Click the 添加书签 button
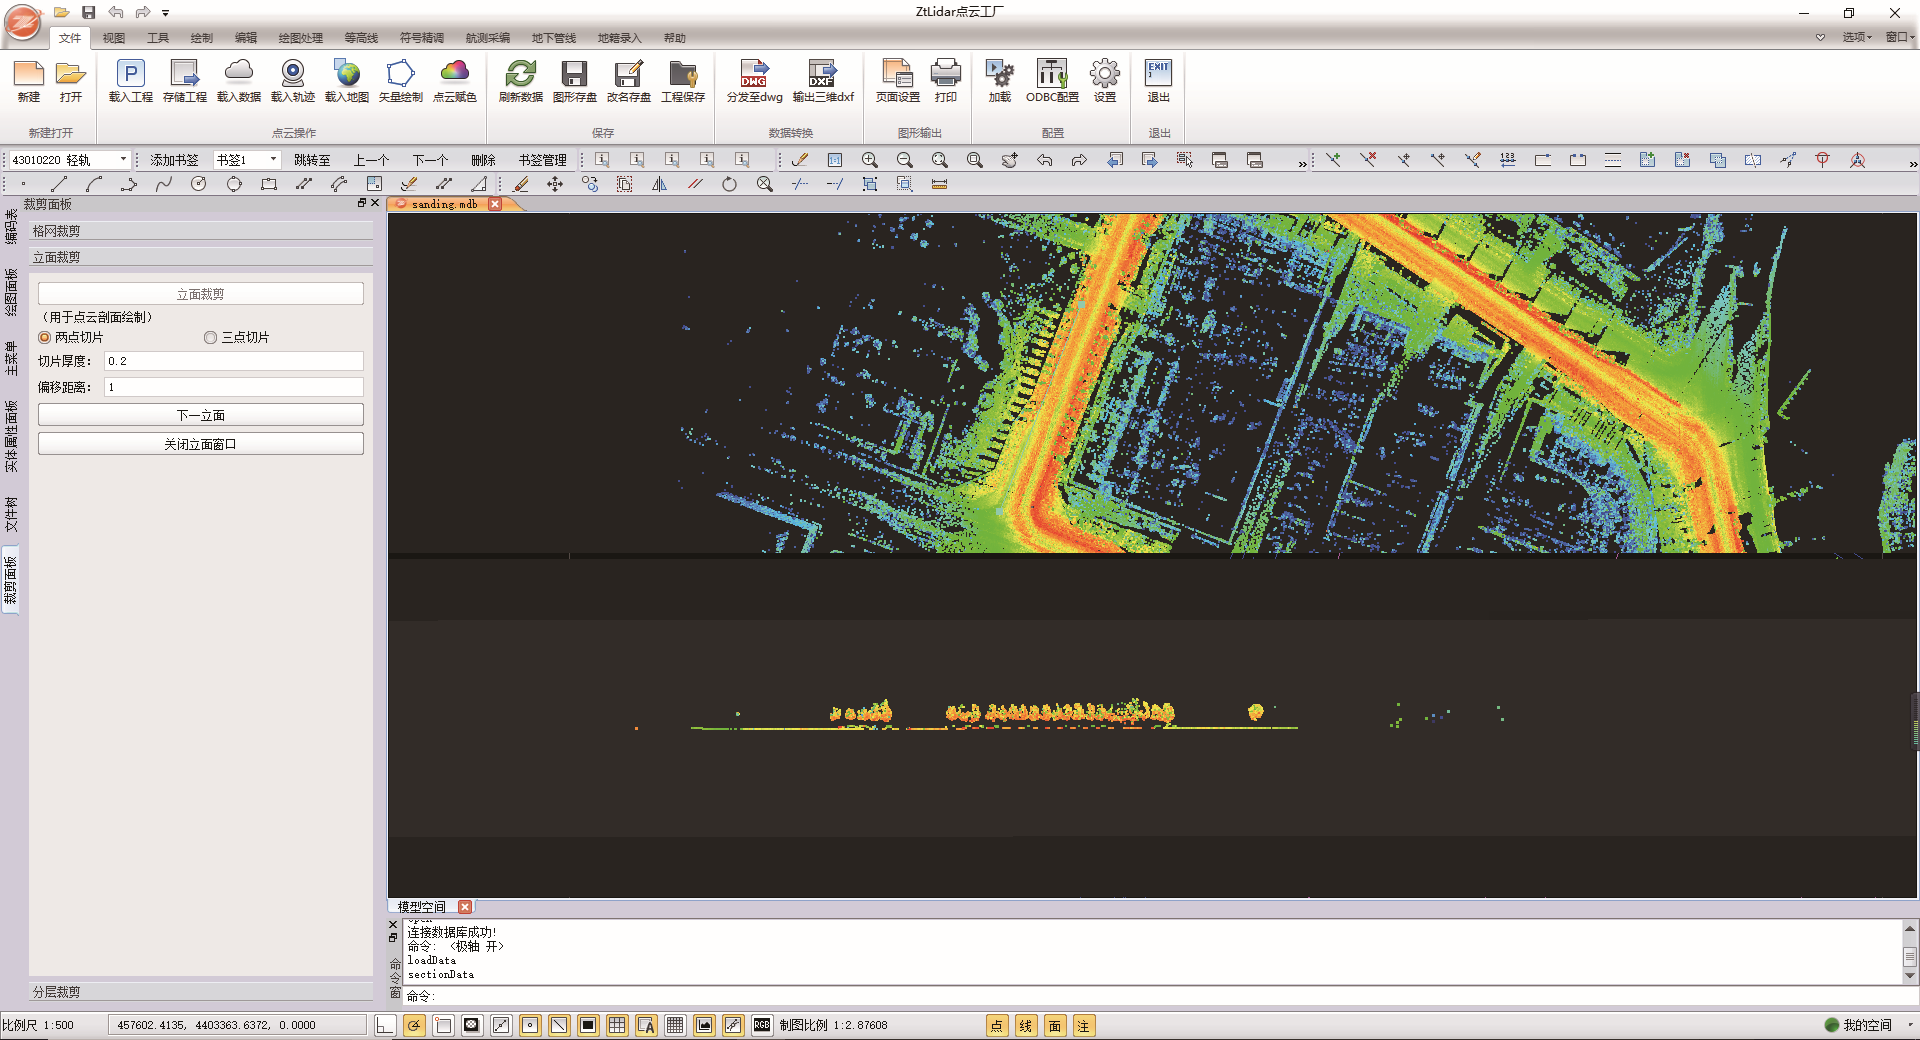 coord(174,160)
